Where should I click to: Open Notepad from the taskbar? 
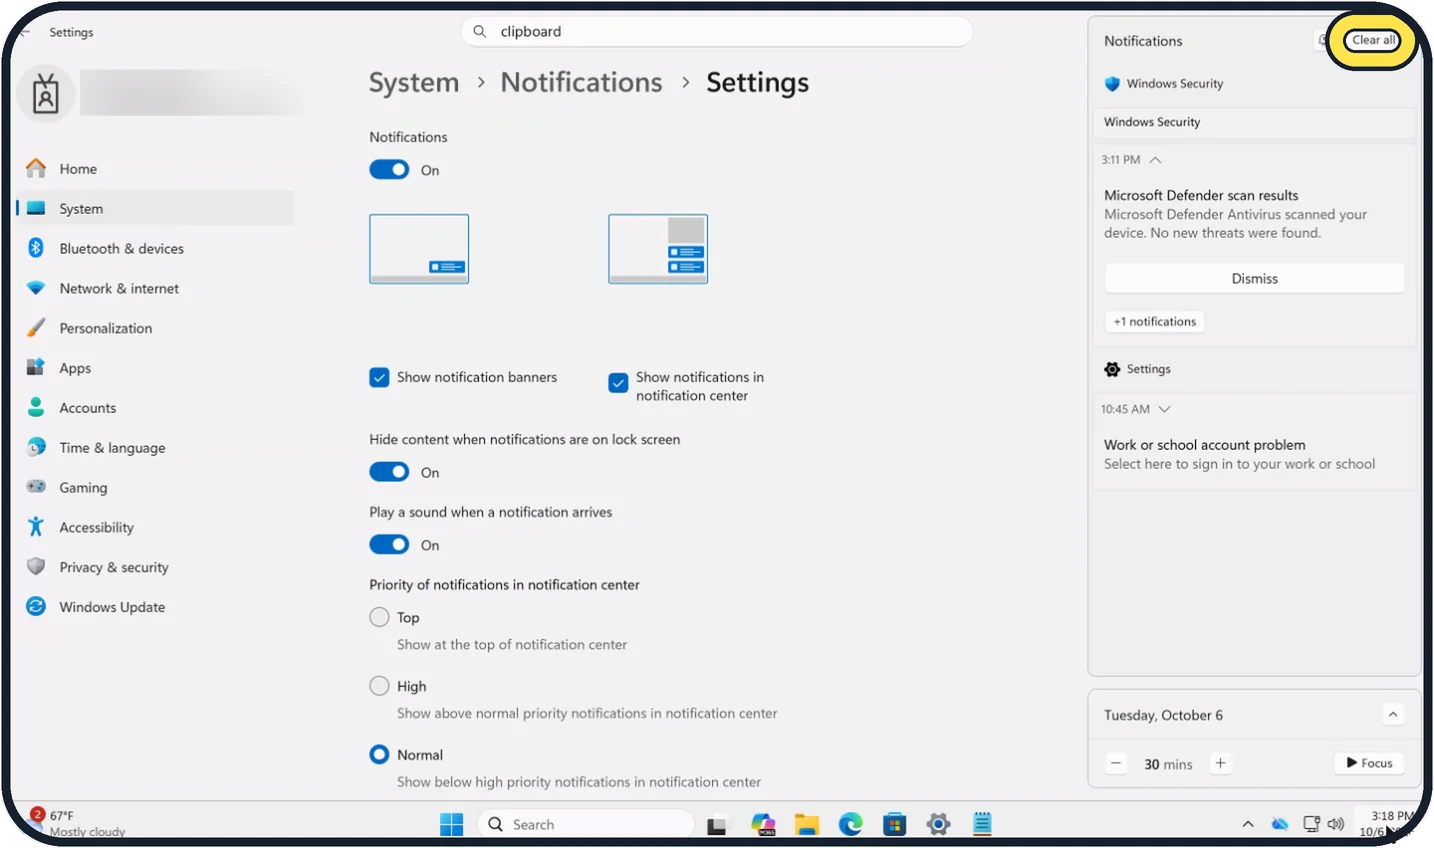[x=982, y=824]
